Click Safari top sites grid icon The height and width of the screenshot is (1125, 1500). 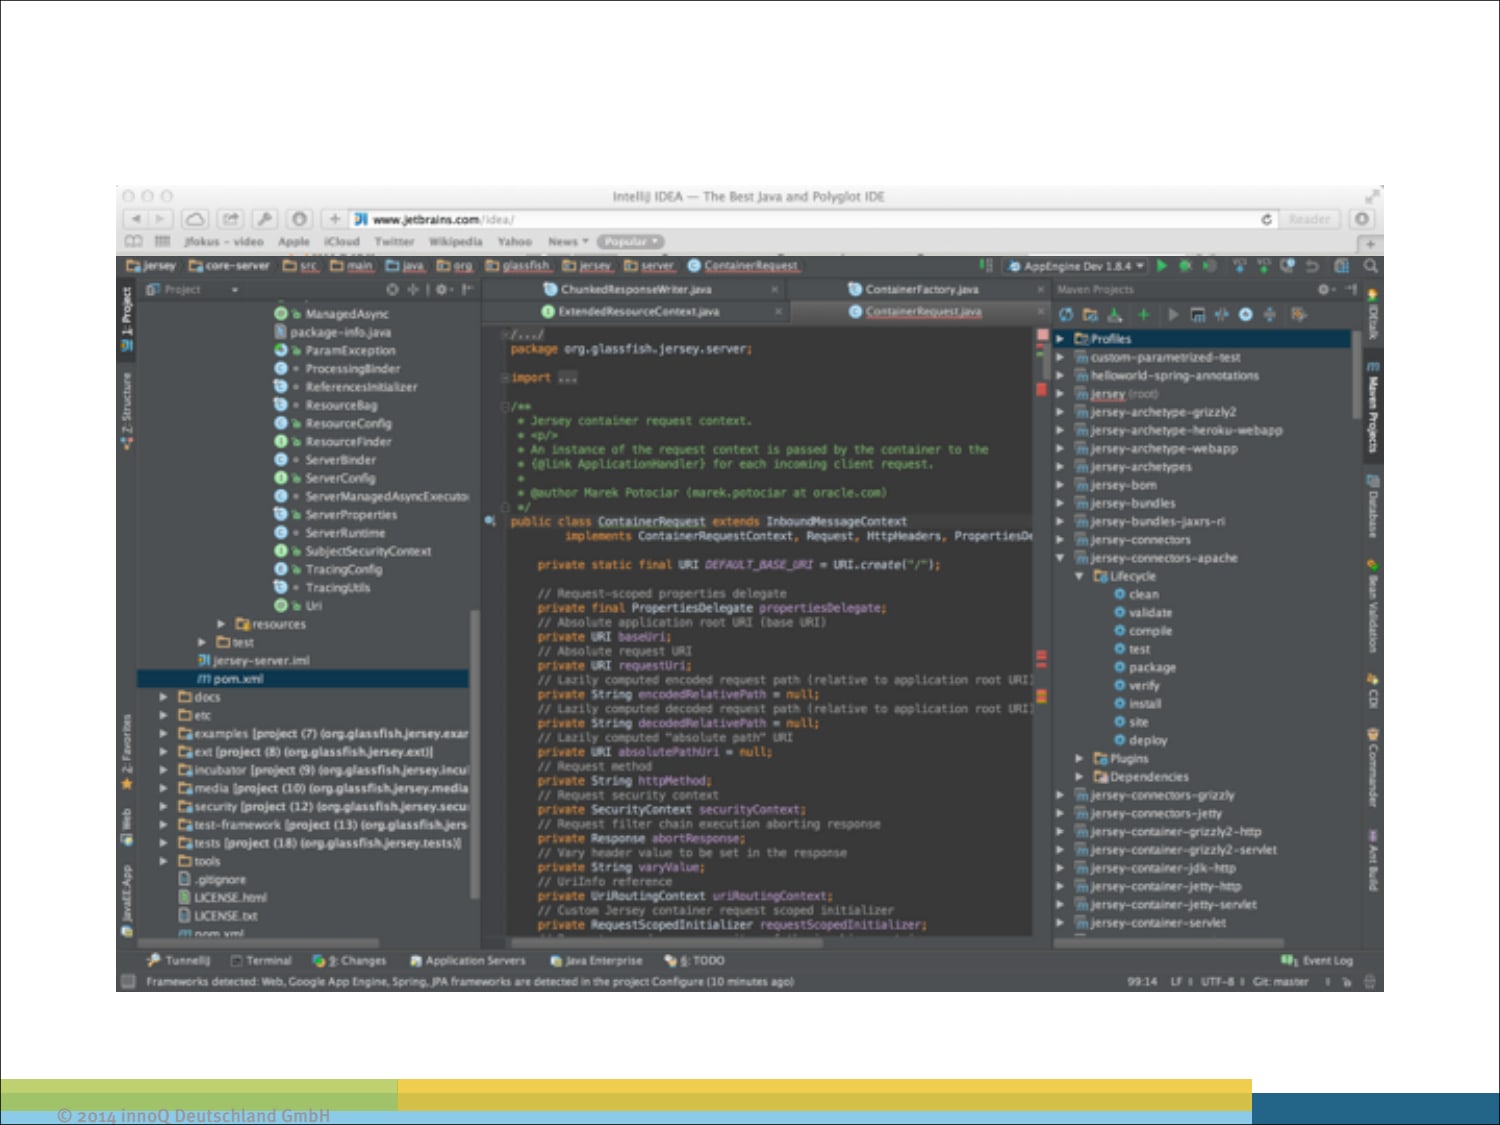[x=162, y=242]
